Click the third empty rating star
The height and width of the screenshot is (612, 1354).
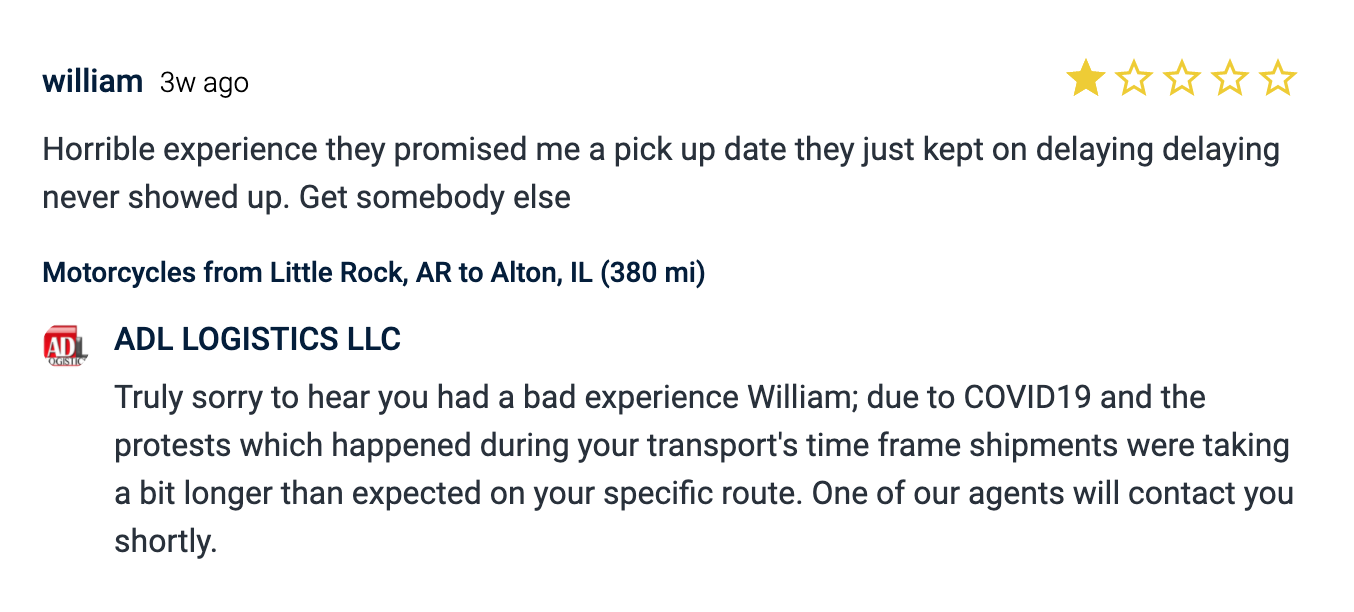pyautogui.click(x=1181, y=78)
